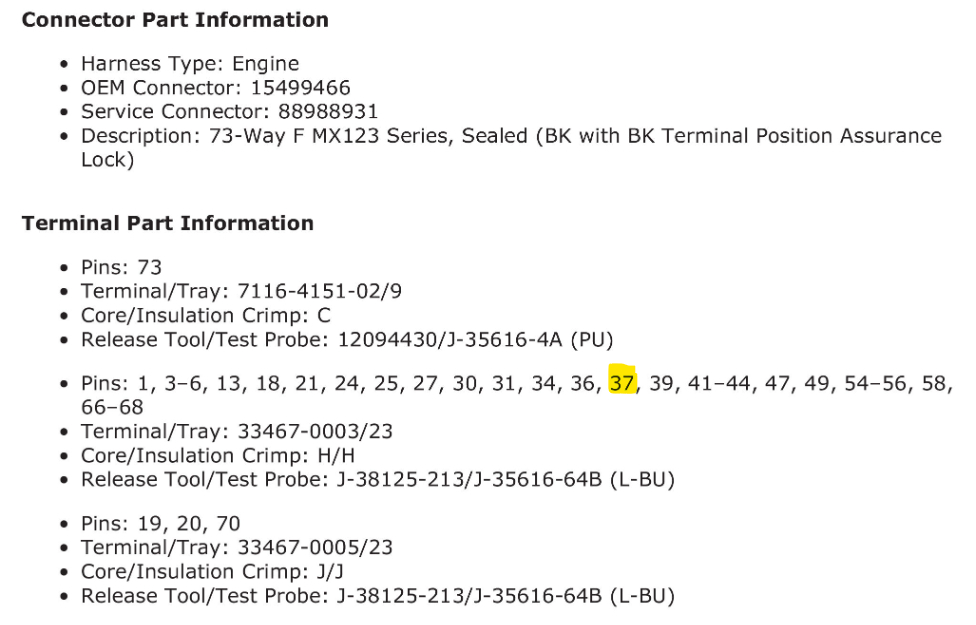Click the Harness Type: Engine line

(x=190, y=64)
